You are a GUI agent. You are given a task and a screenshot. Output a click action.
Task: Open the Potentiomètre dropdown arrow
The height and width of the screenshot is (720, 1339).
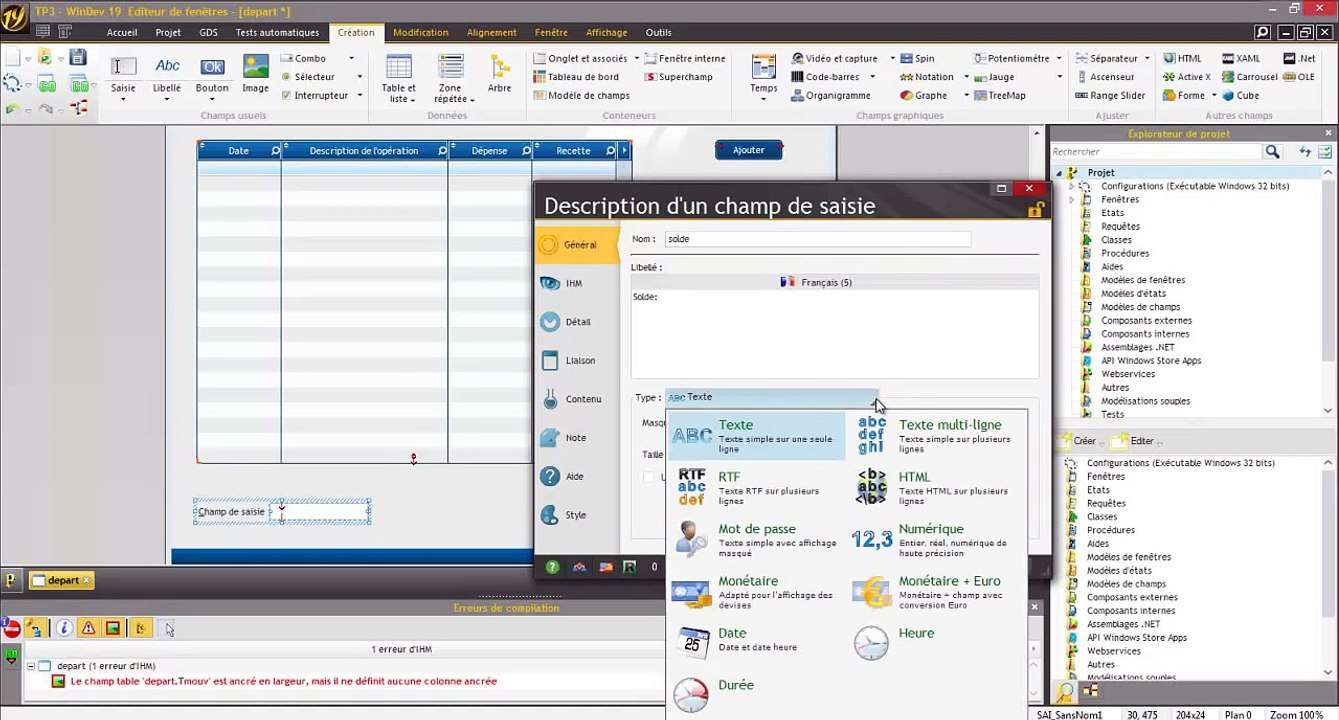[1059, 59]
